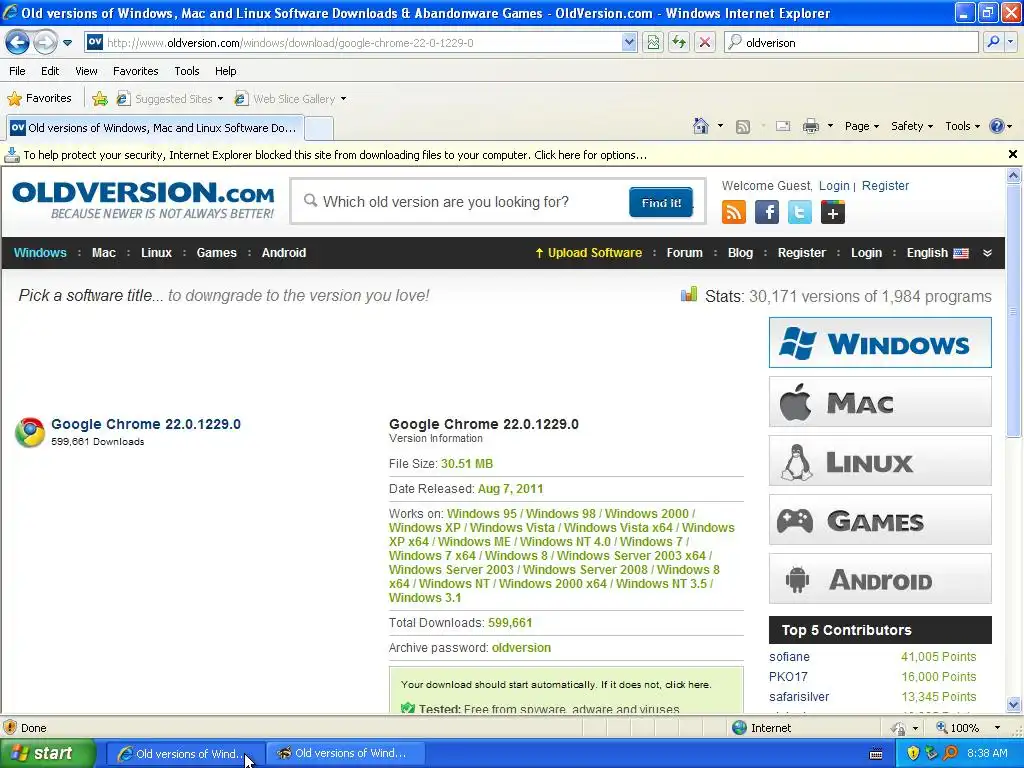
Task: Click the Find it! button
Action: [x=661, y=202]
